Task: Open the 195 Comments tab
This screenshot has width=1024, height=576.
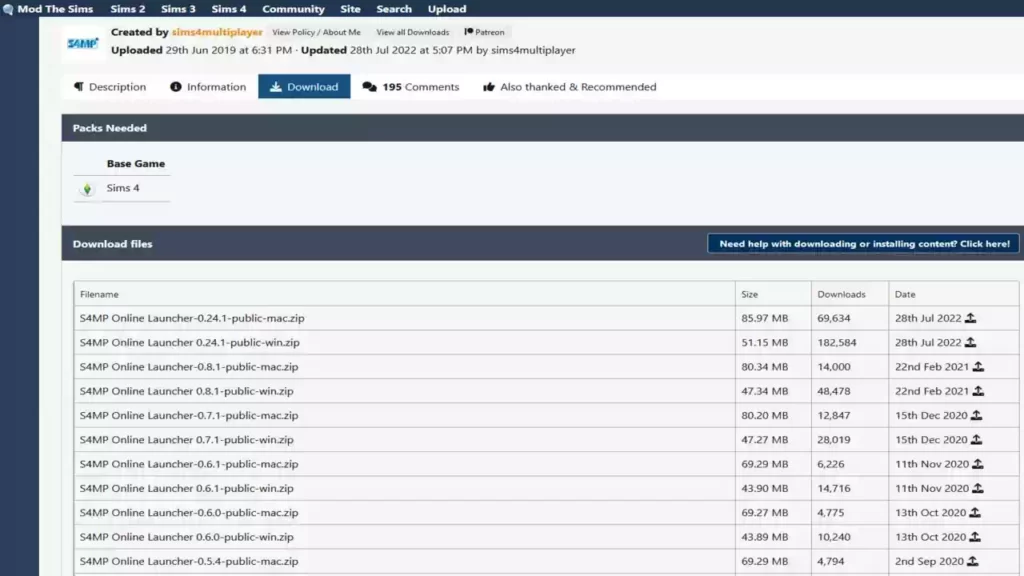Action: pos(411,87)
